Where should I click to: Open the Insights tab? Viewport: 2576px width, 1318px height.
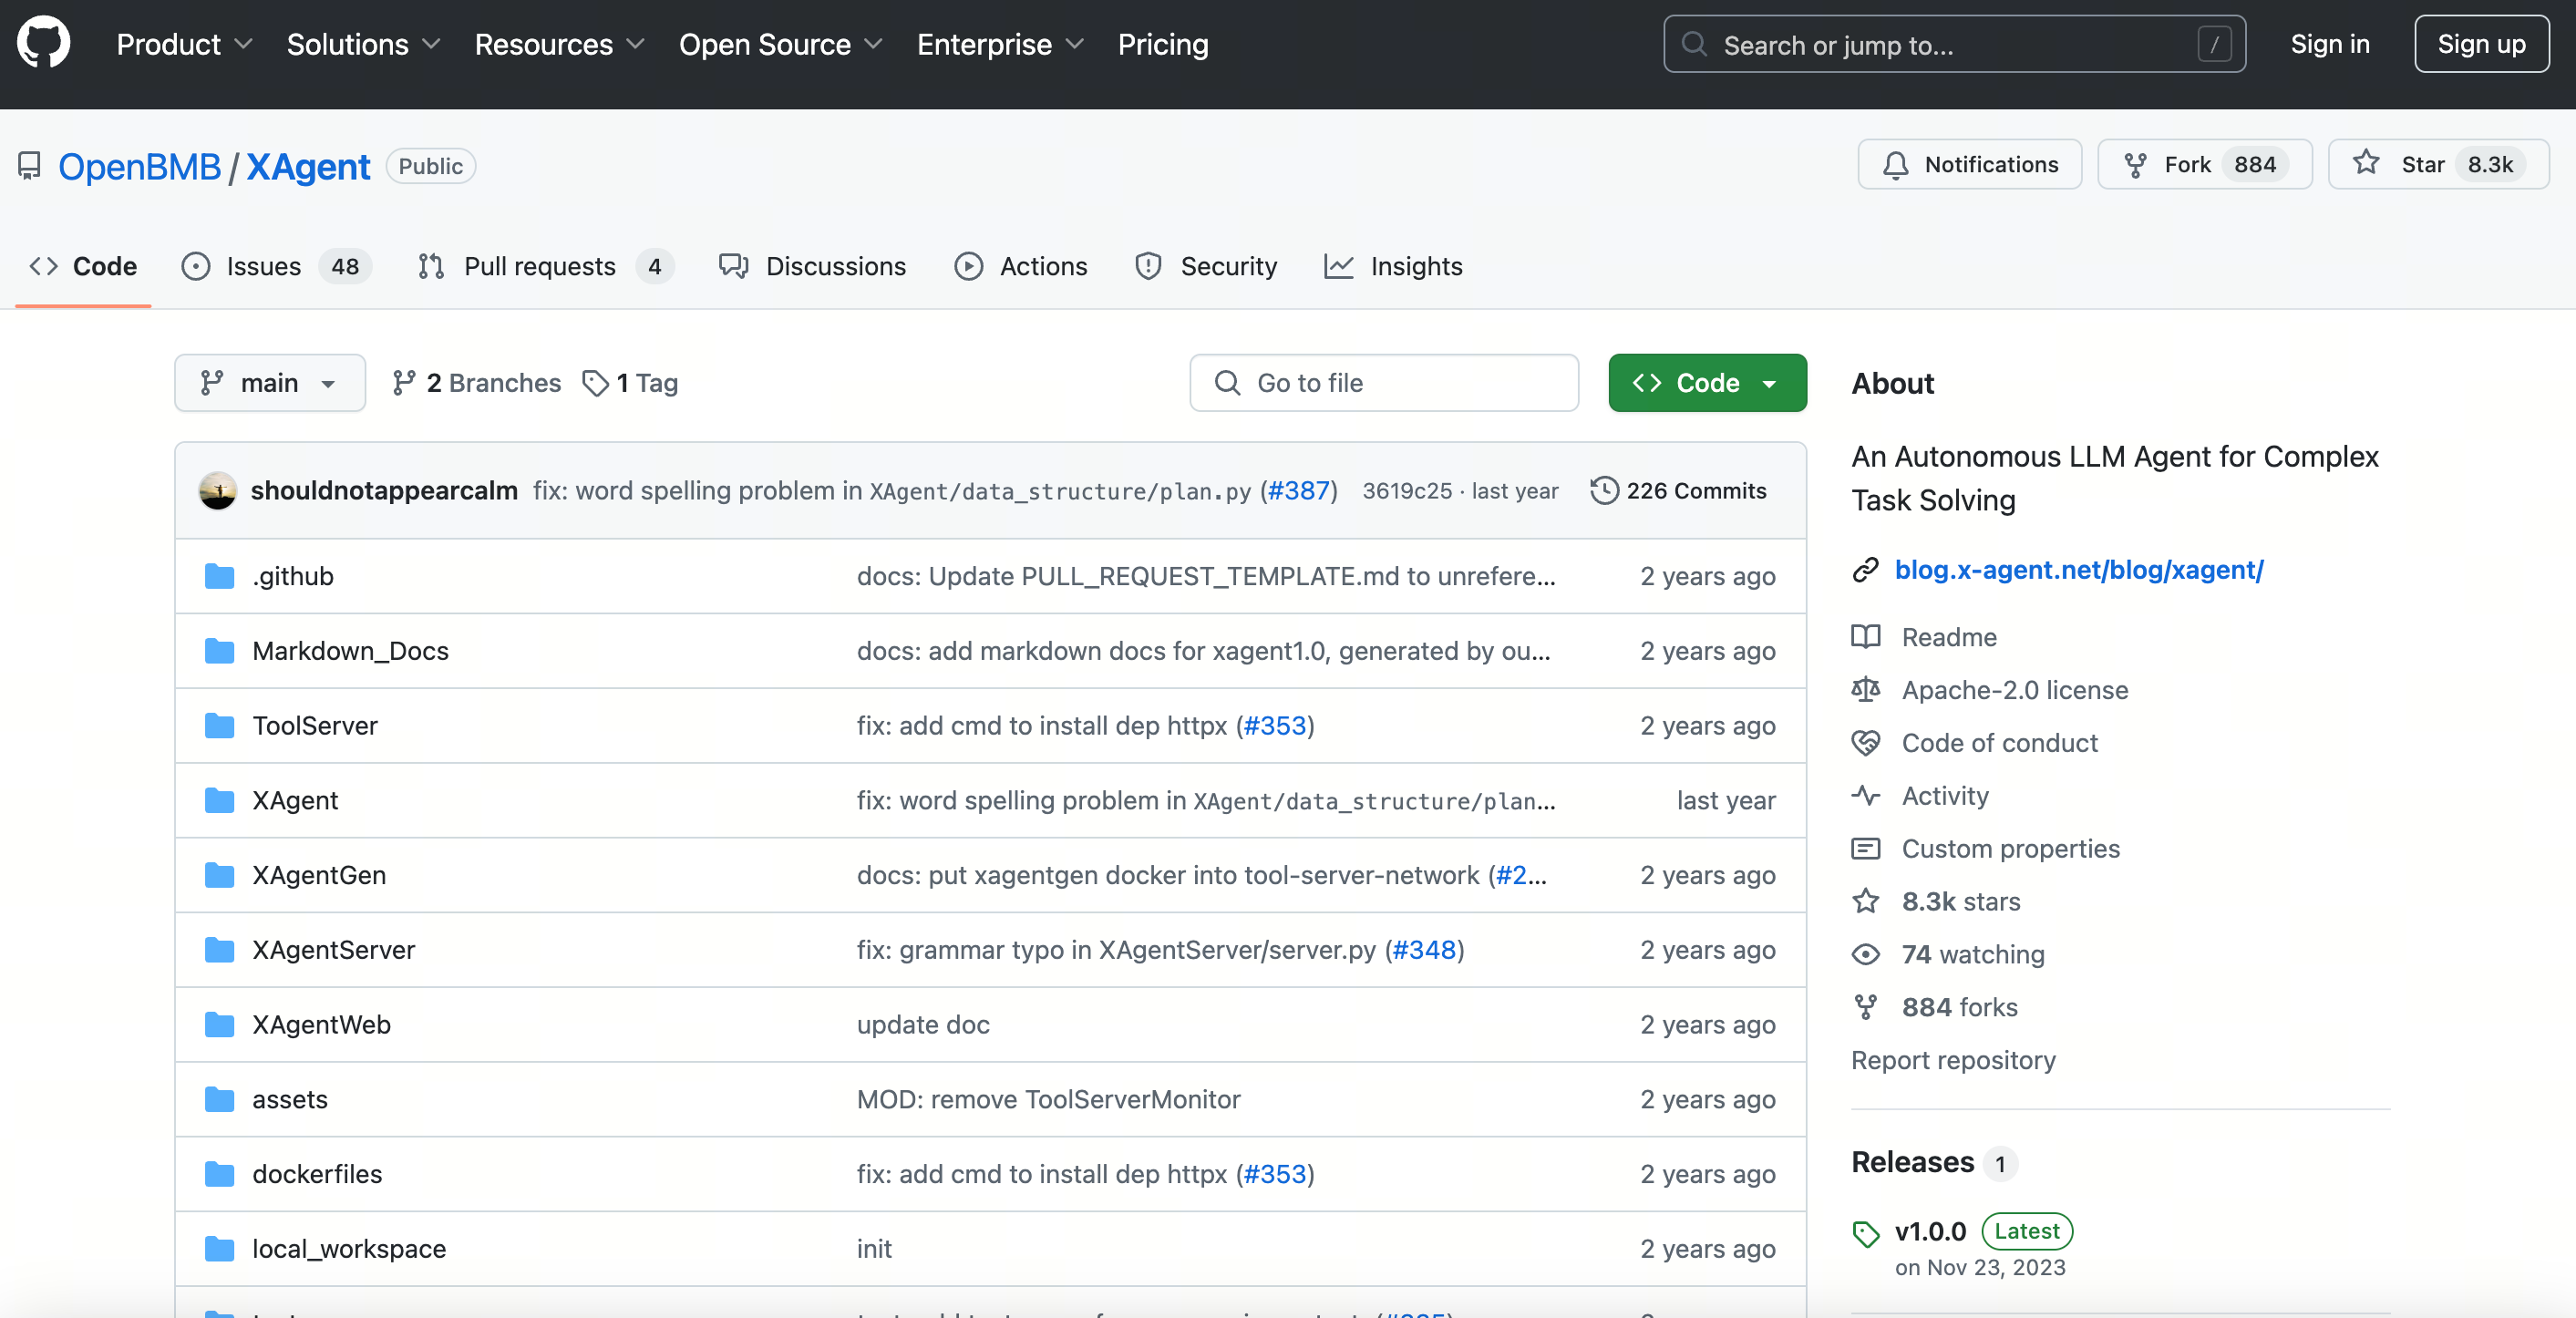(x=1415, y=266)
